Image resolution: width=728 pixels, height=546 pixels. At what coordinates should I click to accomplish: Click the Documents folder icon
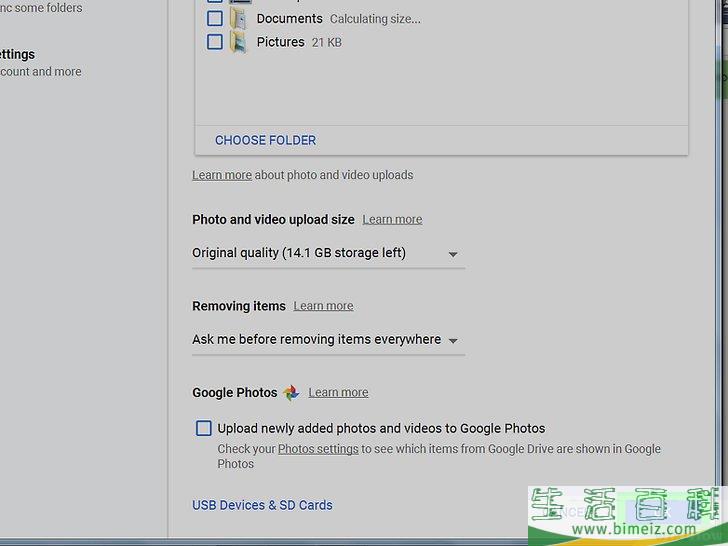click(x=238, y=19)
